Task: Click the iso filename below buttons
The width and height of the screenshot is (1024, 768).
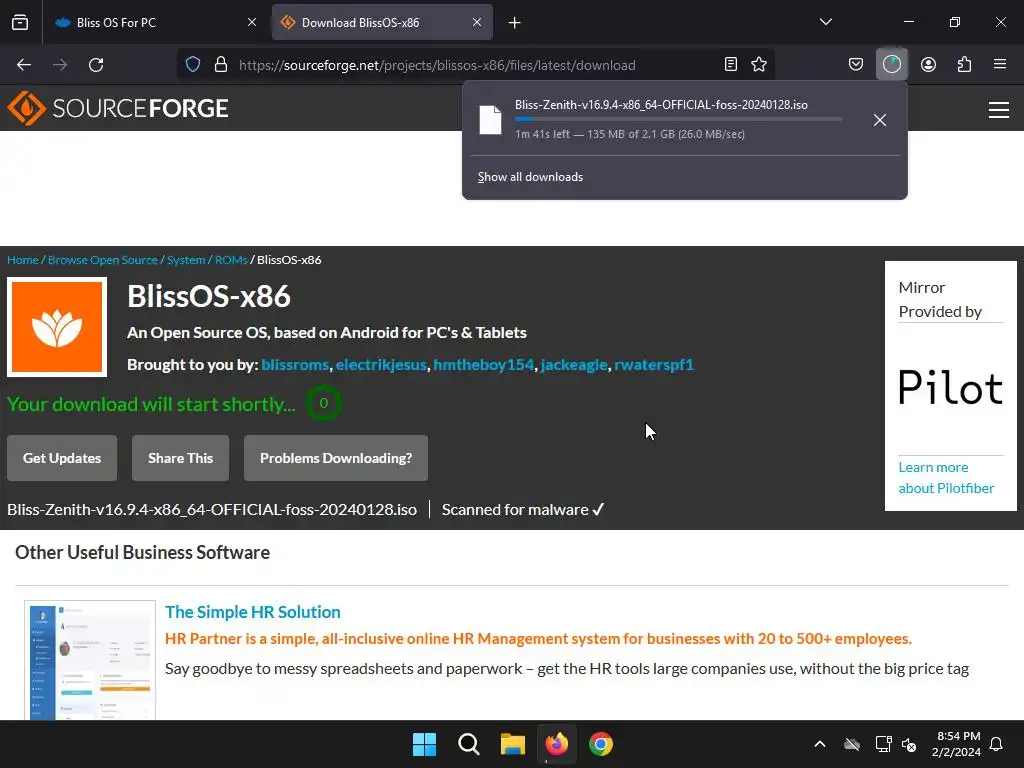Action: (x=212, y=509)
